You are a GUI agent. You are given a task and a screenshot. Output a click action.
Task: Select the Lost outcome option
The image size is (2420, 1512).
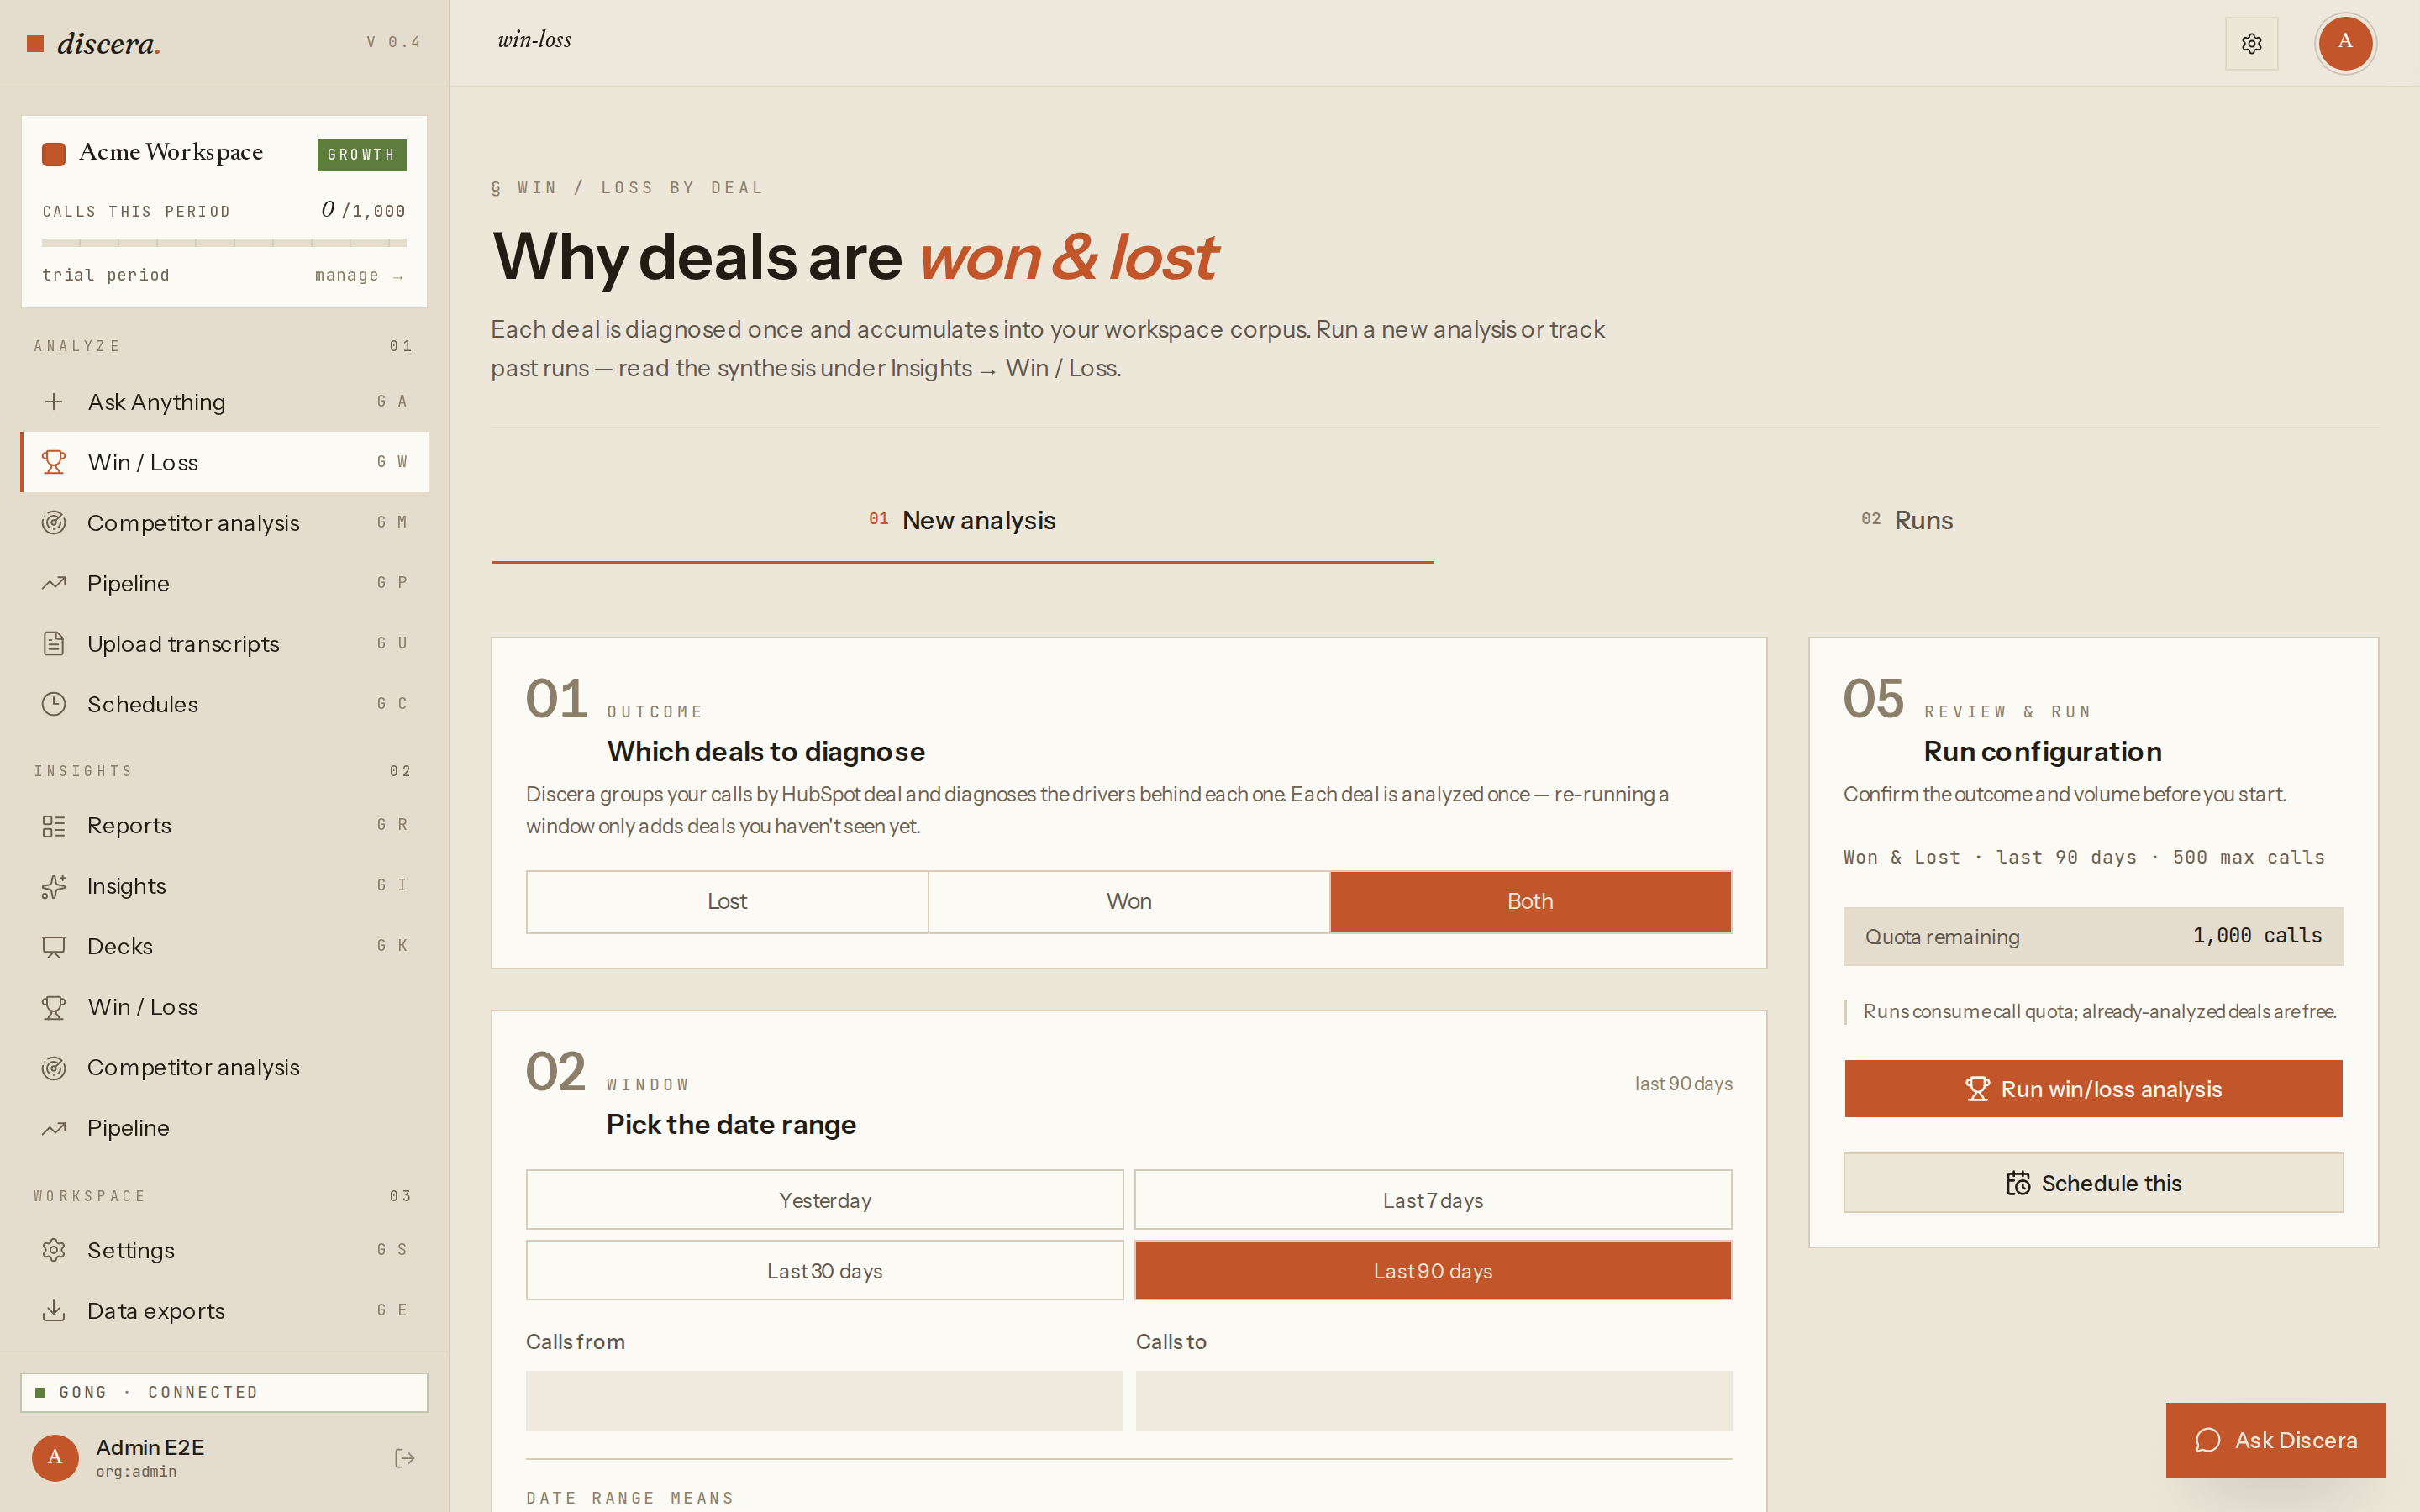727,901
